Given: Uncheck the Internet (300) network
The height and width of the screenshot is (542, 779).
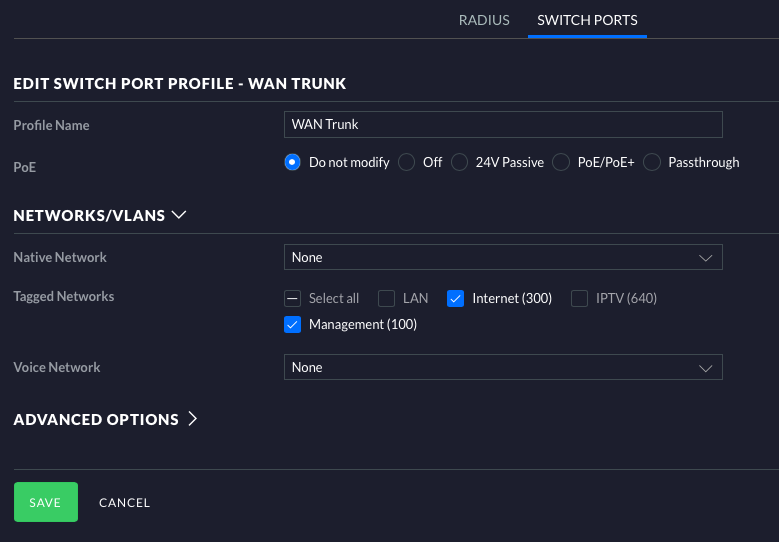Looking at the screenshot, I should tap(456, 298).
